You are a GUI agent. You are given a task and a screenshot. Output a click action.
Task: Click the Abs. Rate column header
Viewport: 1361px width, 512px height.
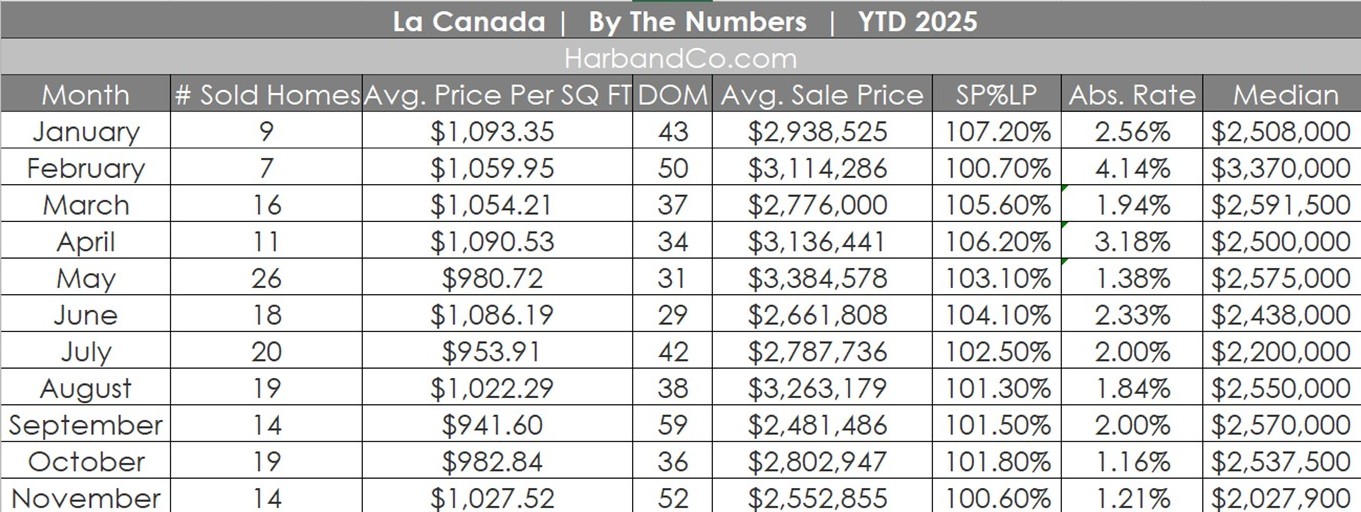pos(1132,95)
